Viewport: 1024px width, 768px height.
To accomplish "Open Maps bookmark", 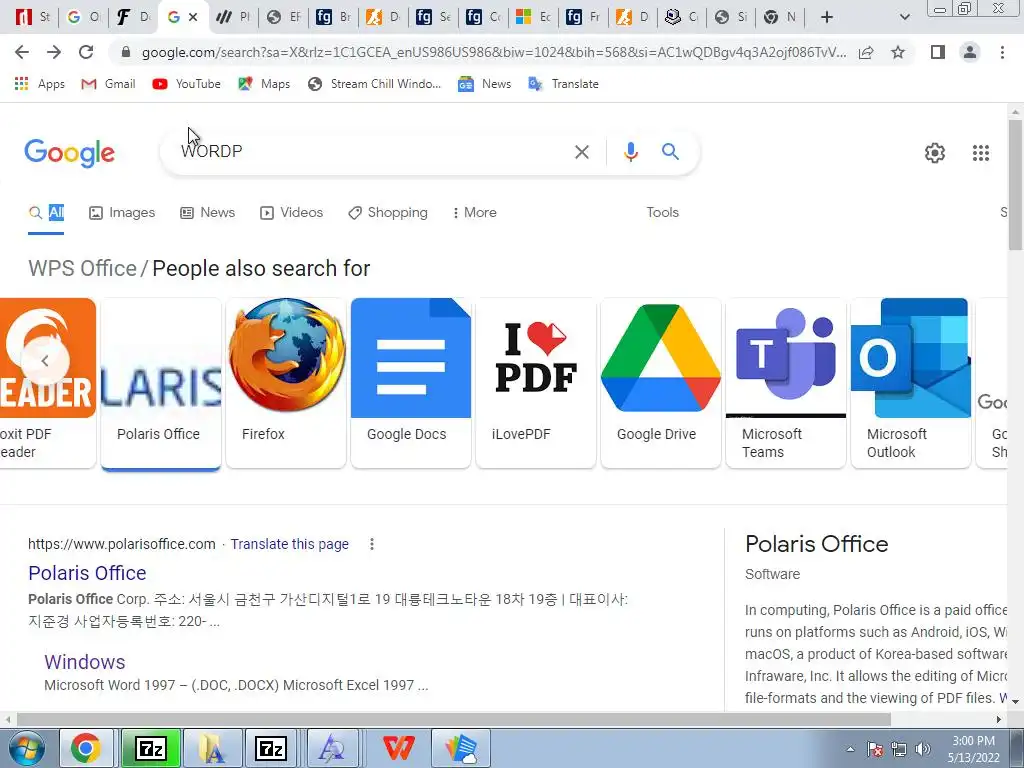I will [x=264, y=84].
